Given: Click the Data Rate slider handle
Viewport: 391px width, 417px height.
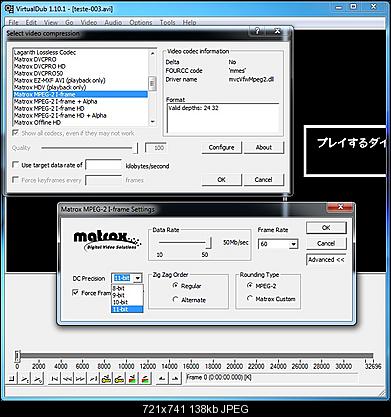Looking at the screenshot, I should pyautogui.click(x=209, y=243).
